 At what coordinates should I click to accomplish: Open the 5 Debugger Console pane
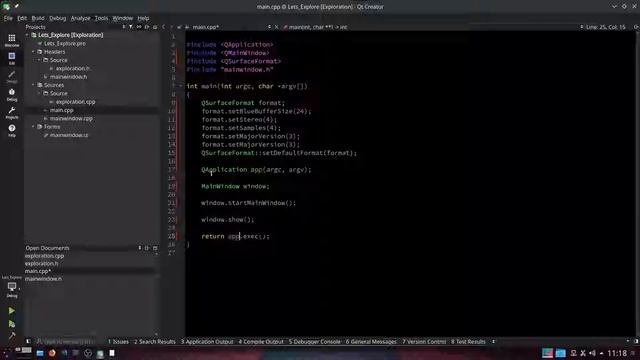[315, 342]
